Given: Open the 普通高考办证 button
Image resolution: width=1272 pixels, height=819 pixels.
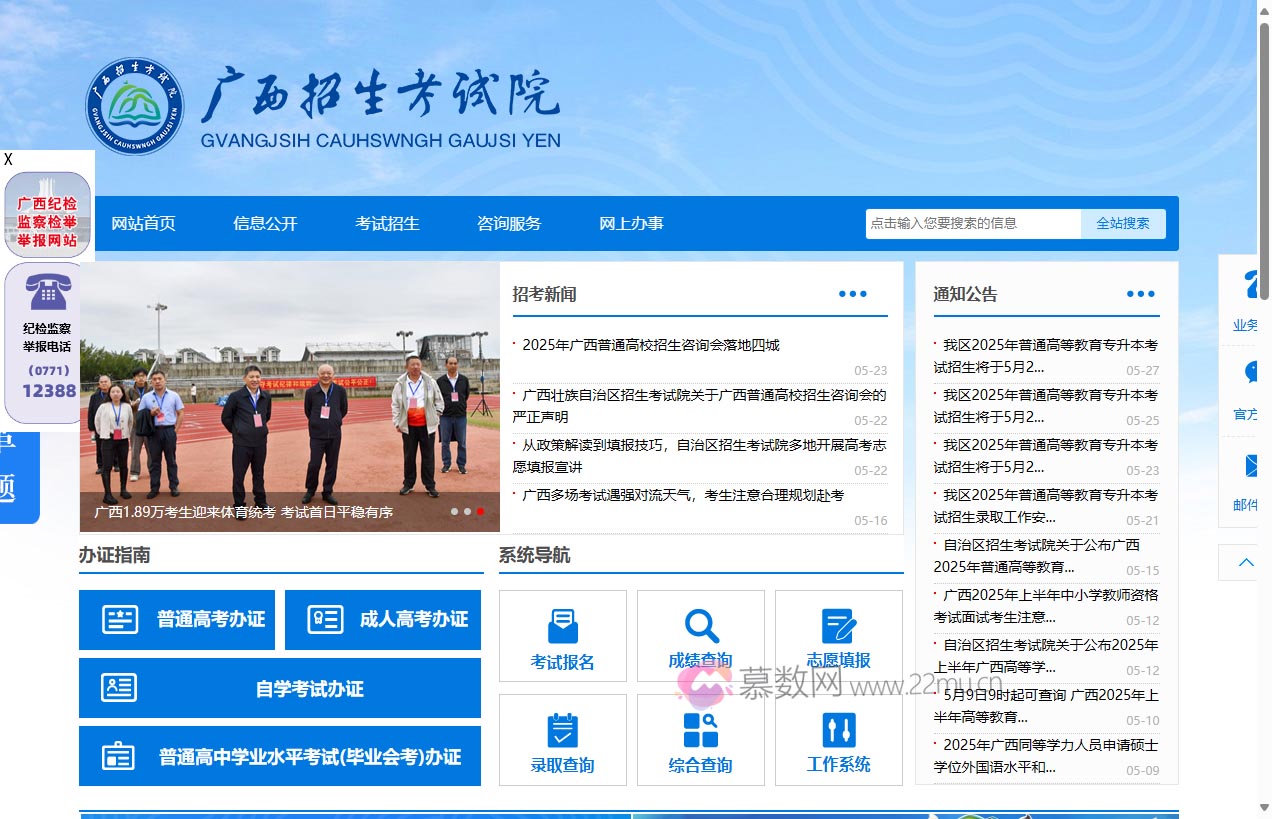Looking at the screenshot, I should coord(177,620).
